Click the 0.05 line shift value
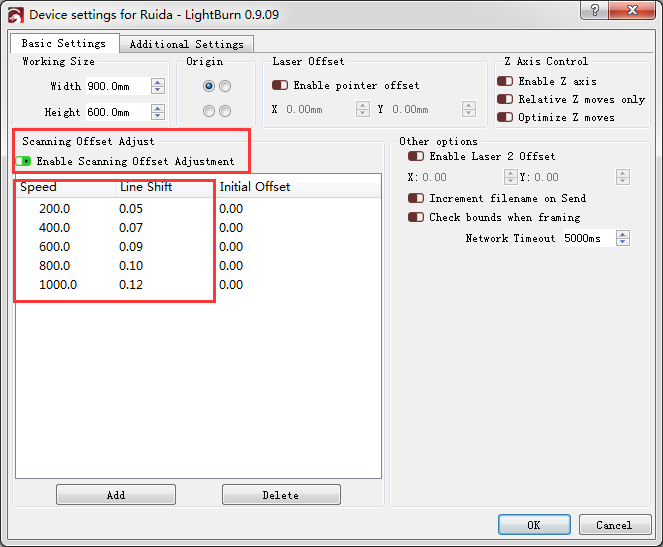 click(x=131, y=209)
